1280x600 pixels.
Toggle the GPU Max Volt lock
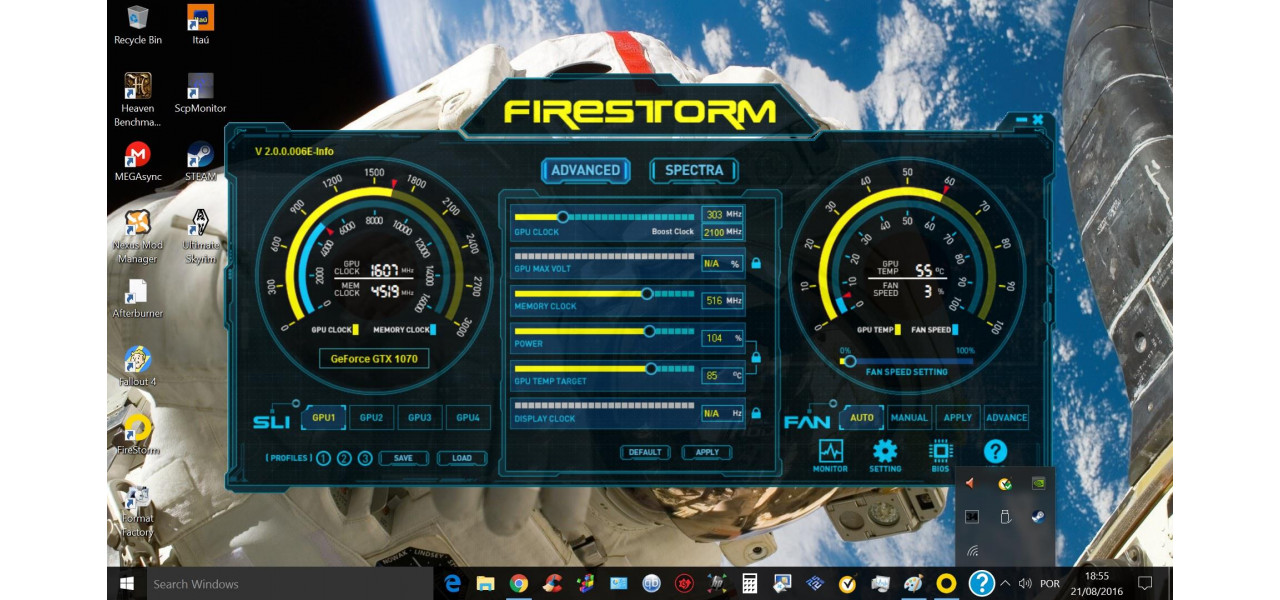coord(756,263)
